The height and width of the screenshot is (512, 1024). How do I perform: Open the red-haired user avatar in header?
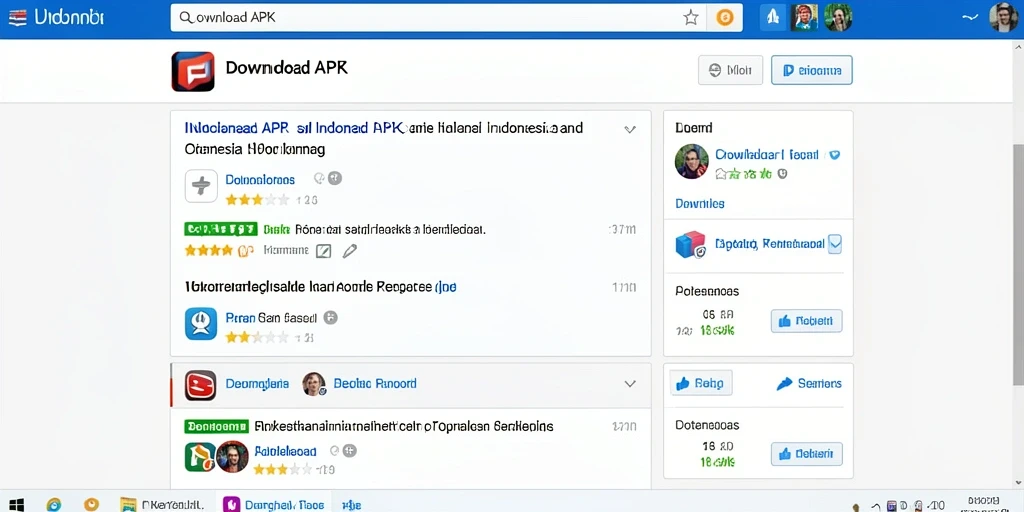pyautogui.click(x=804, y=18)
